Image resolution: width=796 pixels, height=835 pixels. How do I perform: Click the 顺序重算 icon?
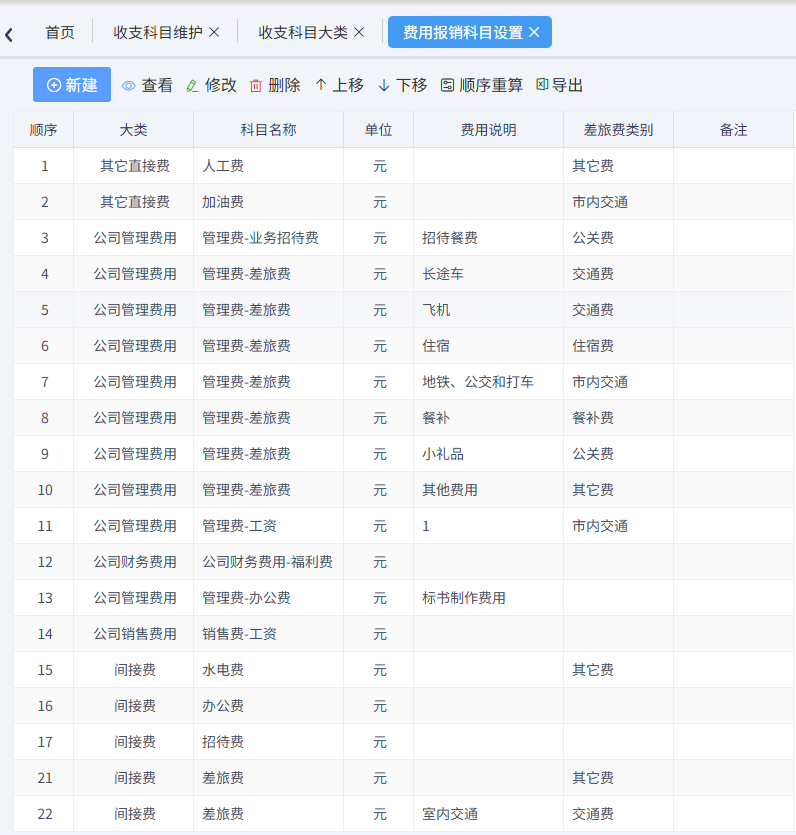tap(447, 85)
